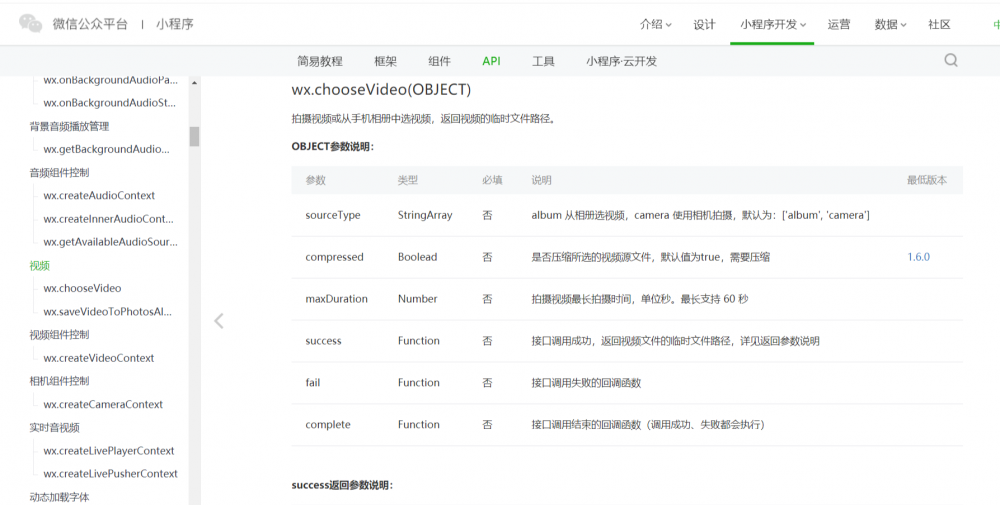This screenshot has width=1000, height=505.
Task: Open the 设计 menu item
Action: coord(704,24)
